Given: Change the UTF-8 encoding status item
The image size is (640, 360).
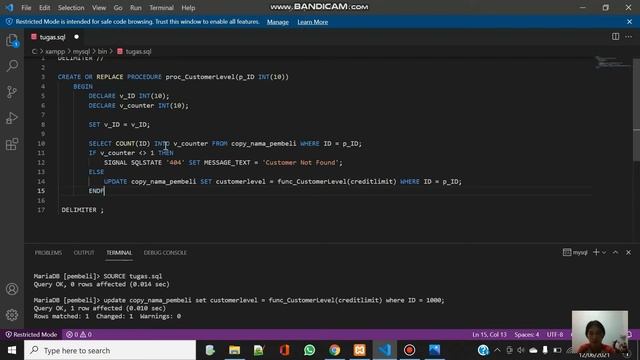Looking at the screenshot, I should tap(555, 334).
